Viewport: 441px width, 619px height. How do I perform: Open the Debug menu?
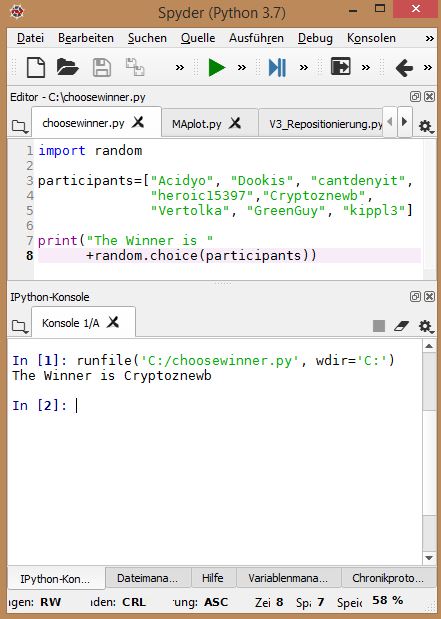click(315, 38)
